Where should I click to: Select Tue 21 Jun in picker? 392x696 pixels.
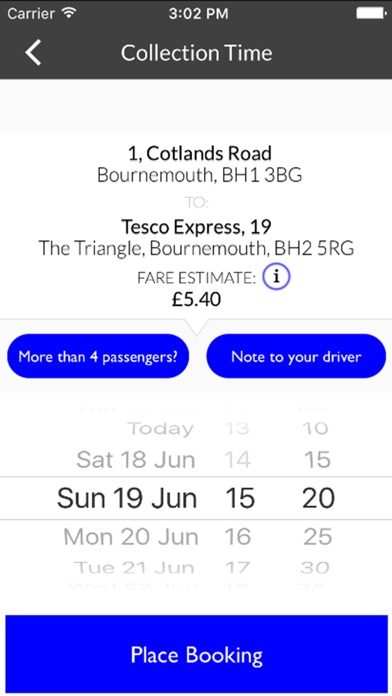[134, 567]
